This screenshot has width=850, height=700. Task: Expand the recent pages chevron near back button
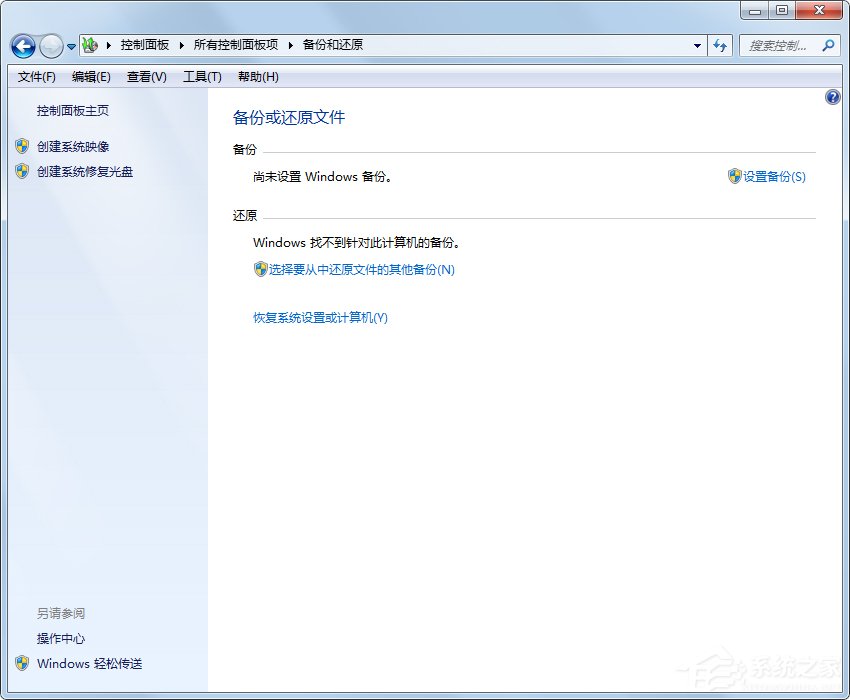(x=70, y=46)
